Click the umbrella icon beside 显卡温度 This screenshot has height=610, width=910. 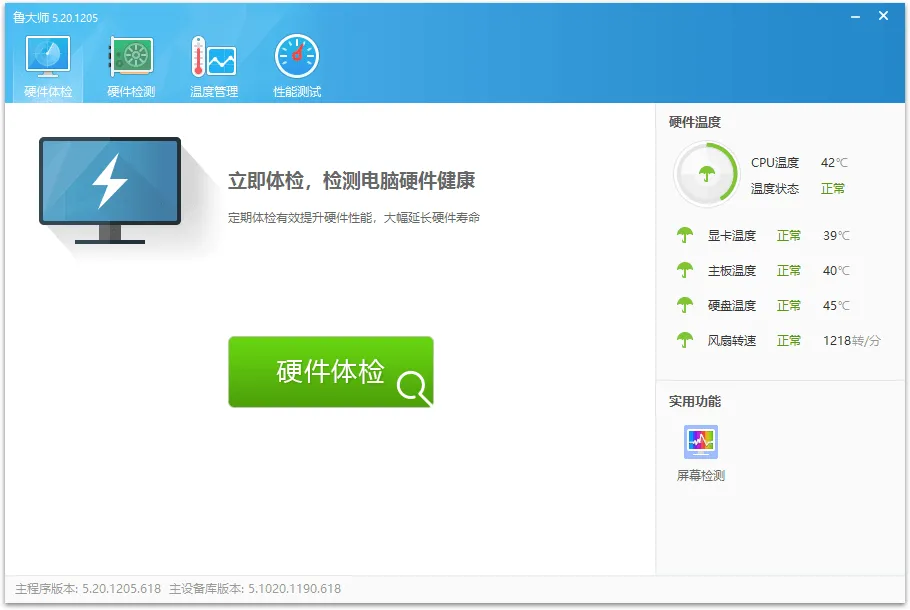click(685, 236)
